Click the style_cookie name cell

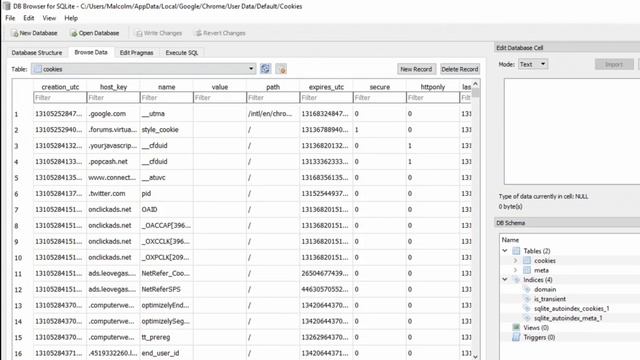[x=167, y=130]
